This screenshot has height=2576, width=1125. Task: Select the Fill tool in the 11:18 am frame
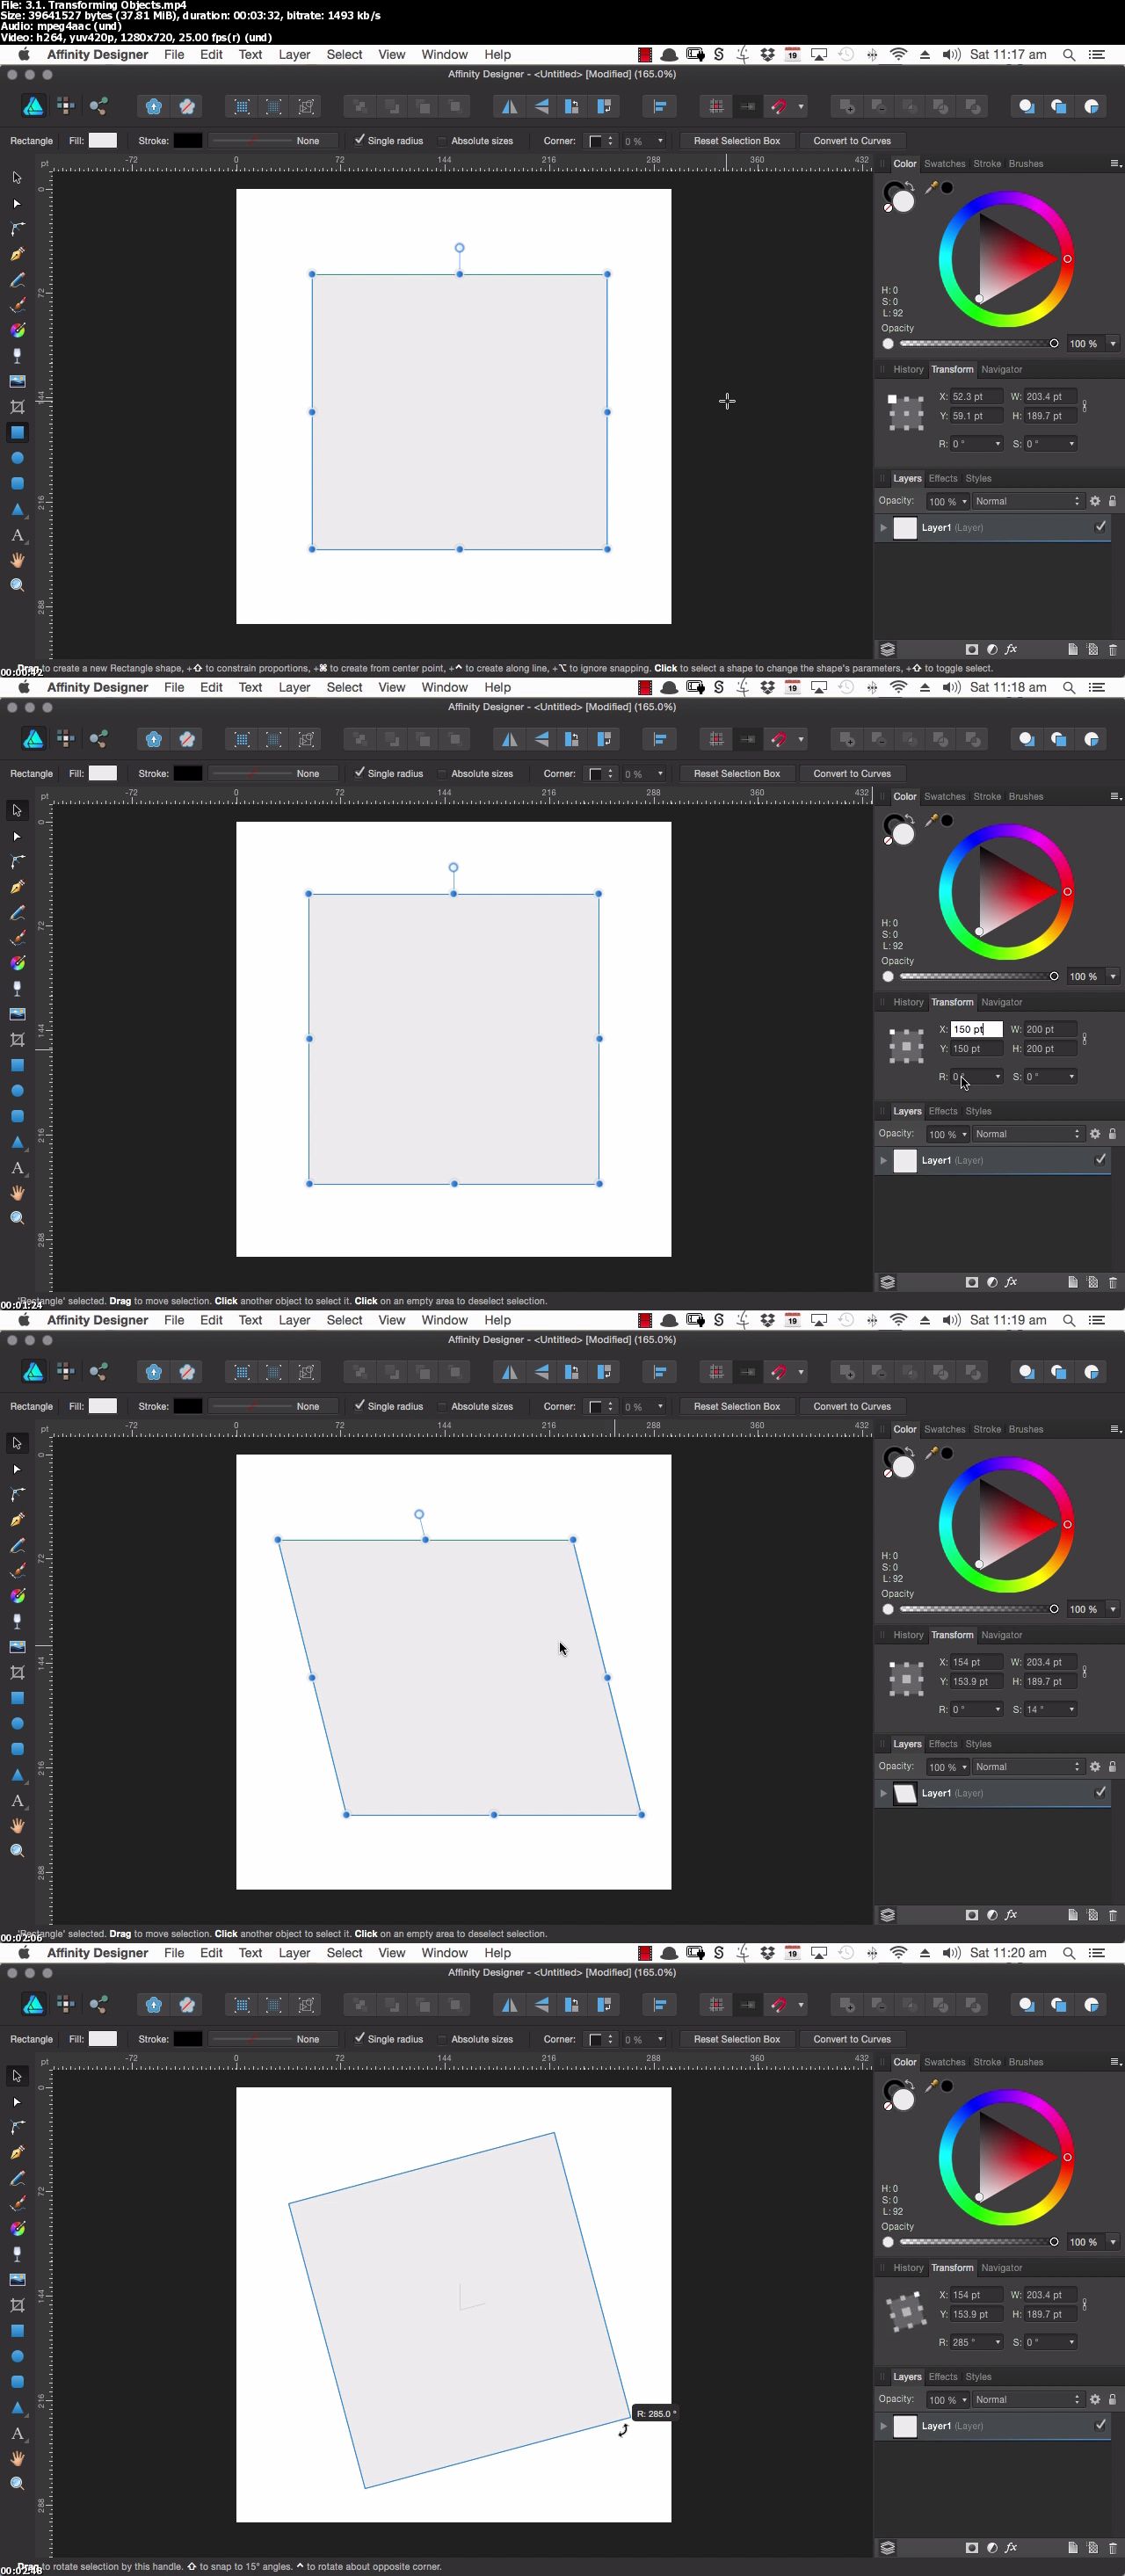coord(17,963)
